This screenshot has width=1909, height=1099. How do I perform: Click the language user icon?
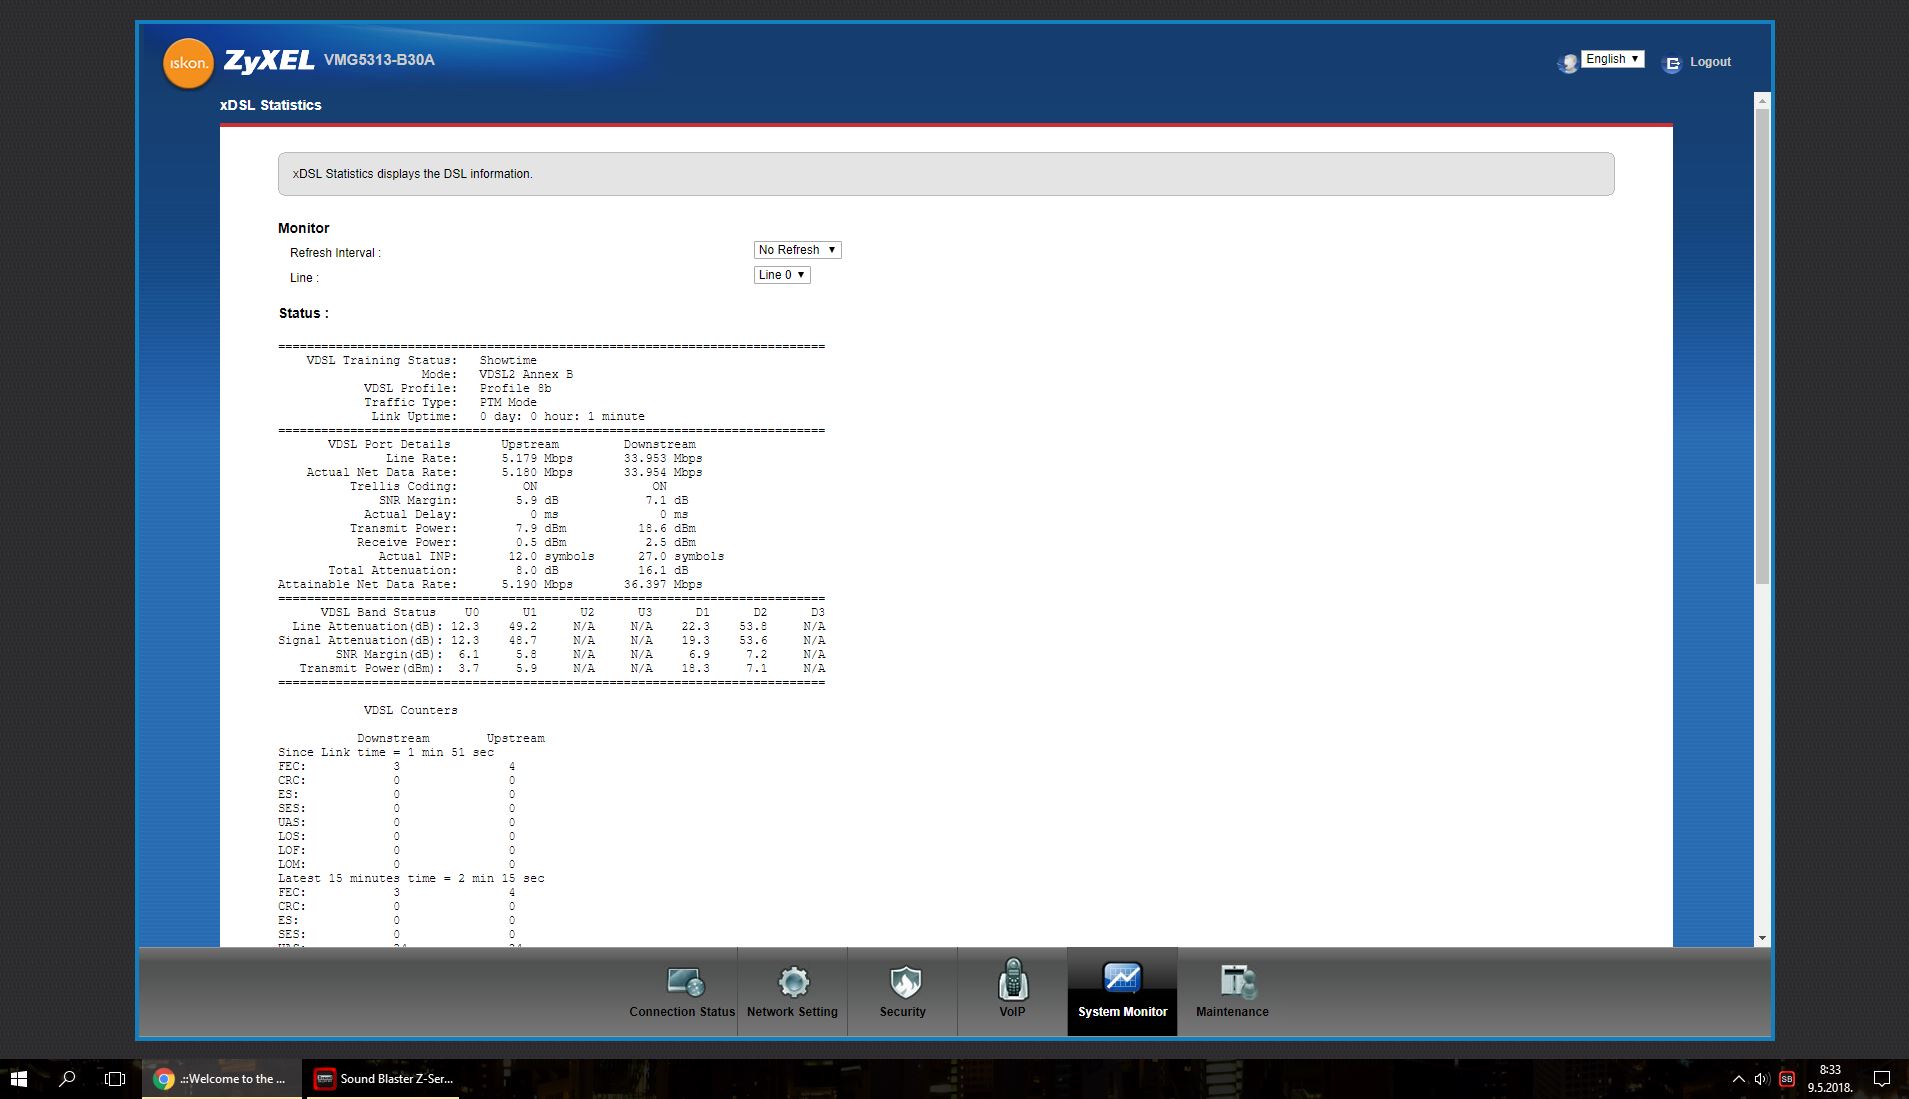click(x=1567, y=63)
